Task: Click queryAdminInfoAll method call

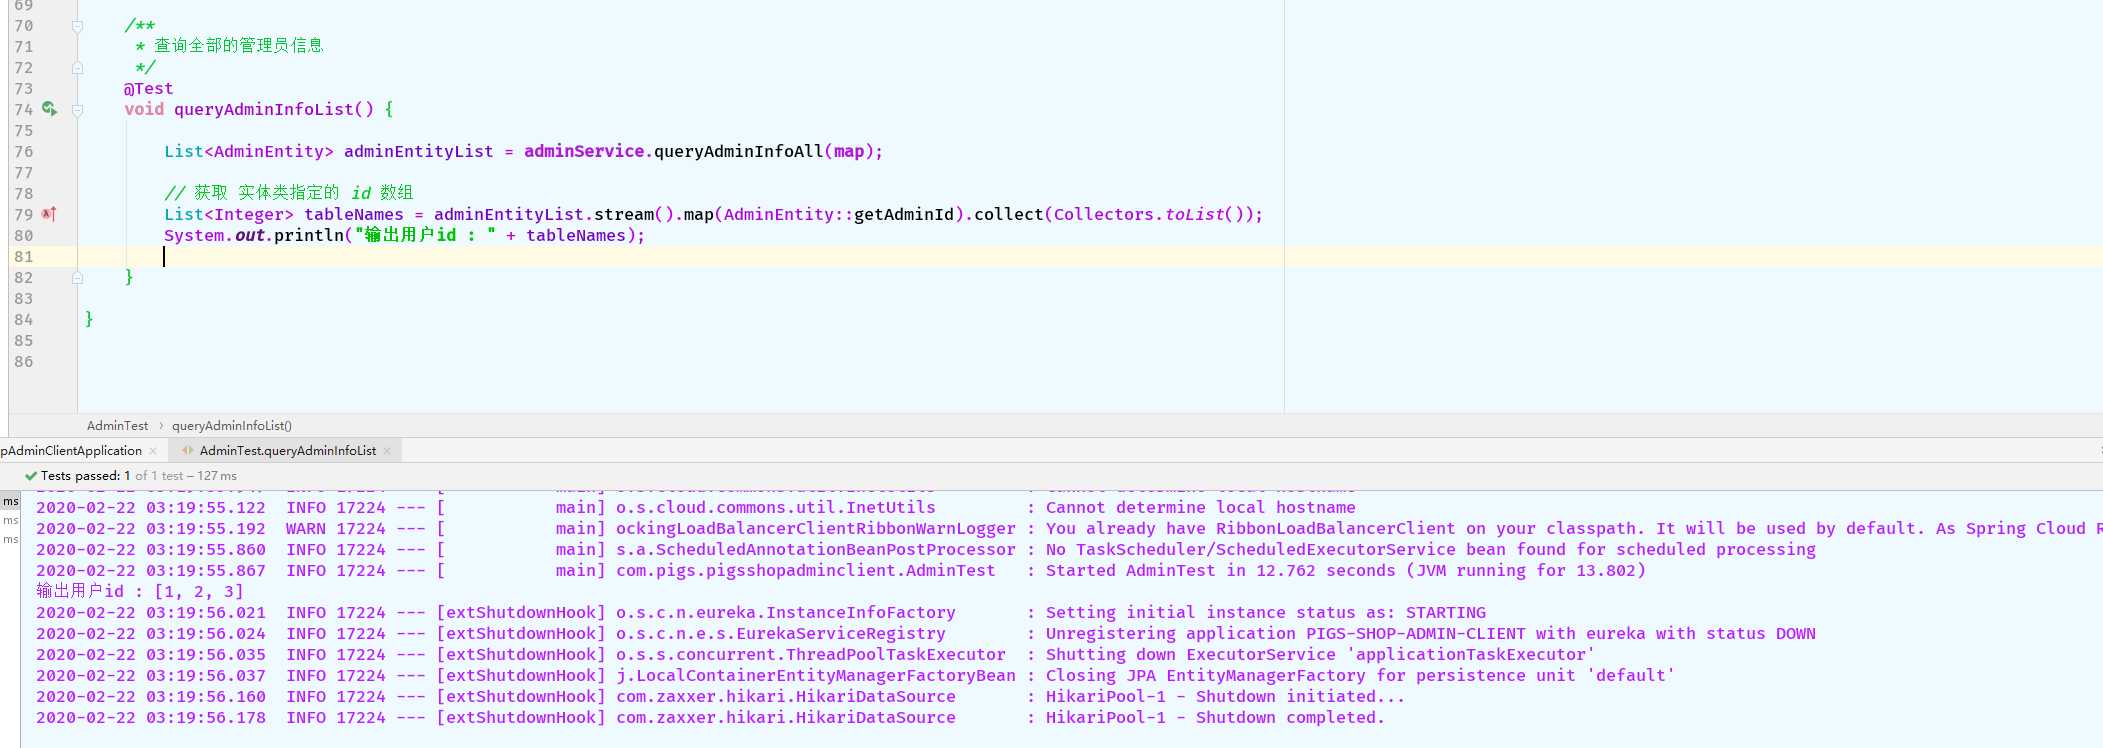Action: (738, 151)
